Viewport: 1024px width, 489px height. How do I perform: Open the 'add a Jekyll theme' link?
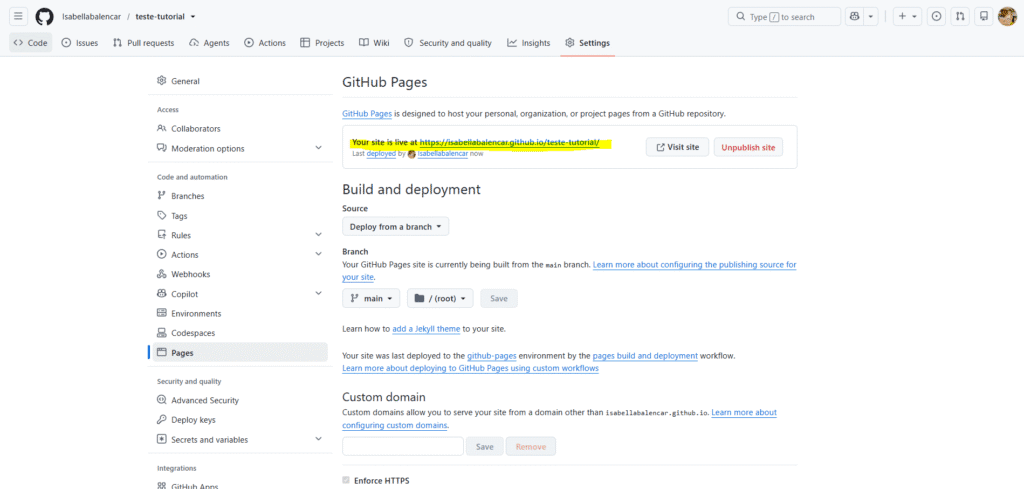(x=426, y=329)
